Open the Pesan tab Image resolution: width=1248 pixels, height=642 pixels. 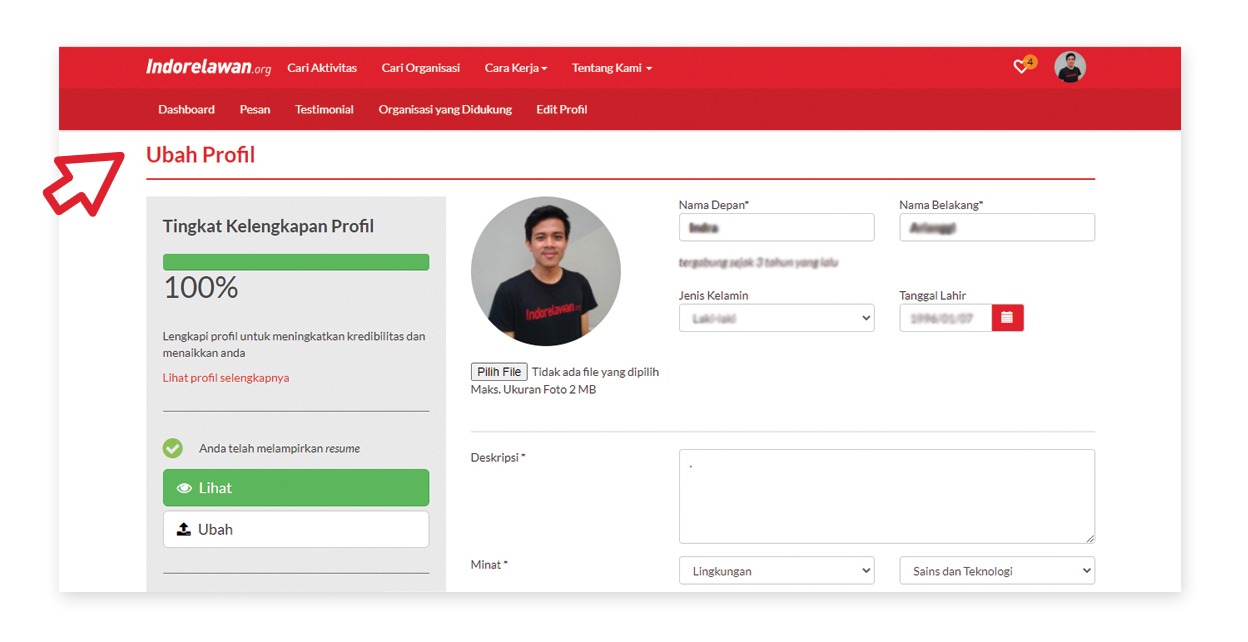point(255,110)
